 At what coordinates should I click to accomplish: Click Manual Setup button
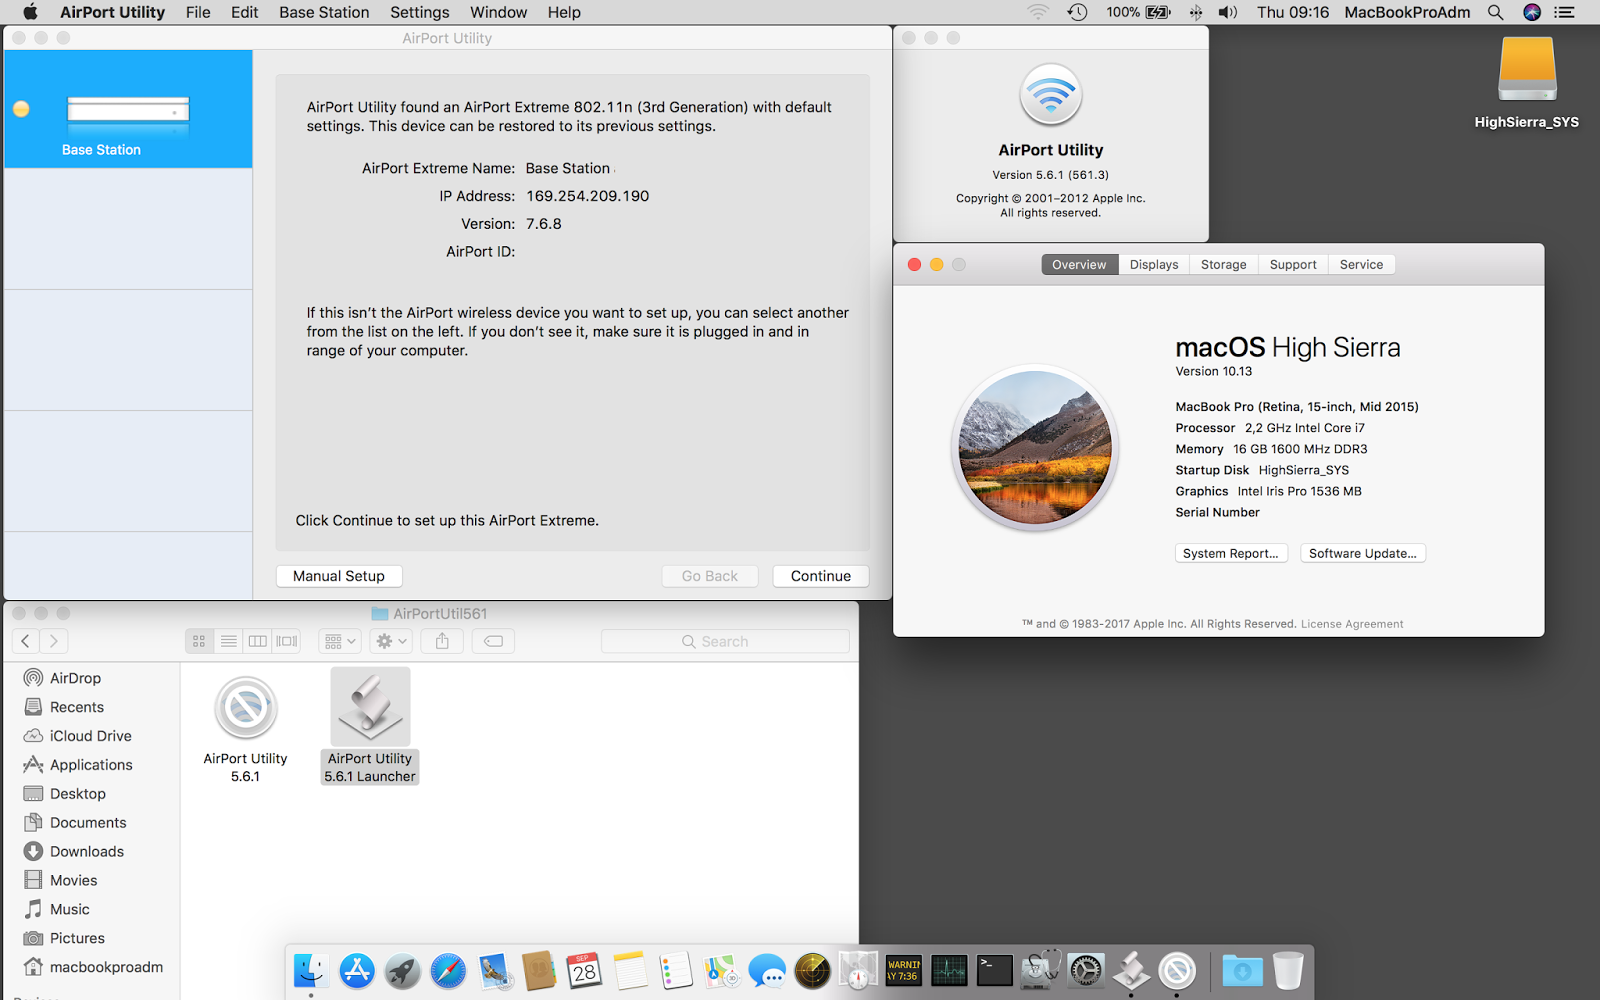click(x=339, y=576)
